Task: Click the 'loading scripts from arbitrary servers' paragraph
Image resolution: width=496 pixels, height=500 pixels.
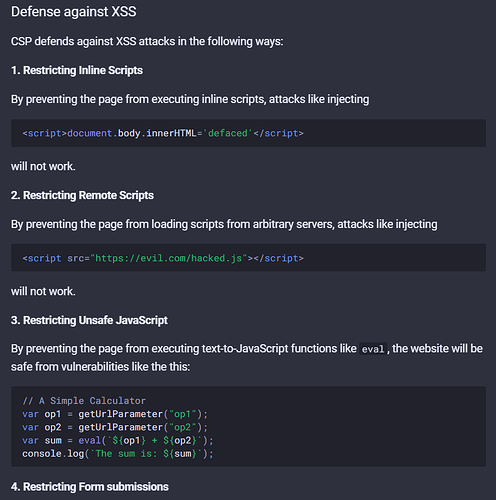Action: [x=224, y=224]
